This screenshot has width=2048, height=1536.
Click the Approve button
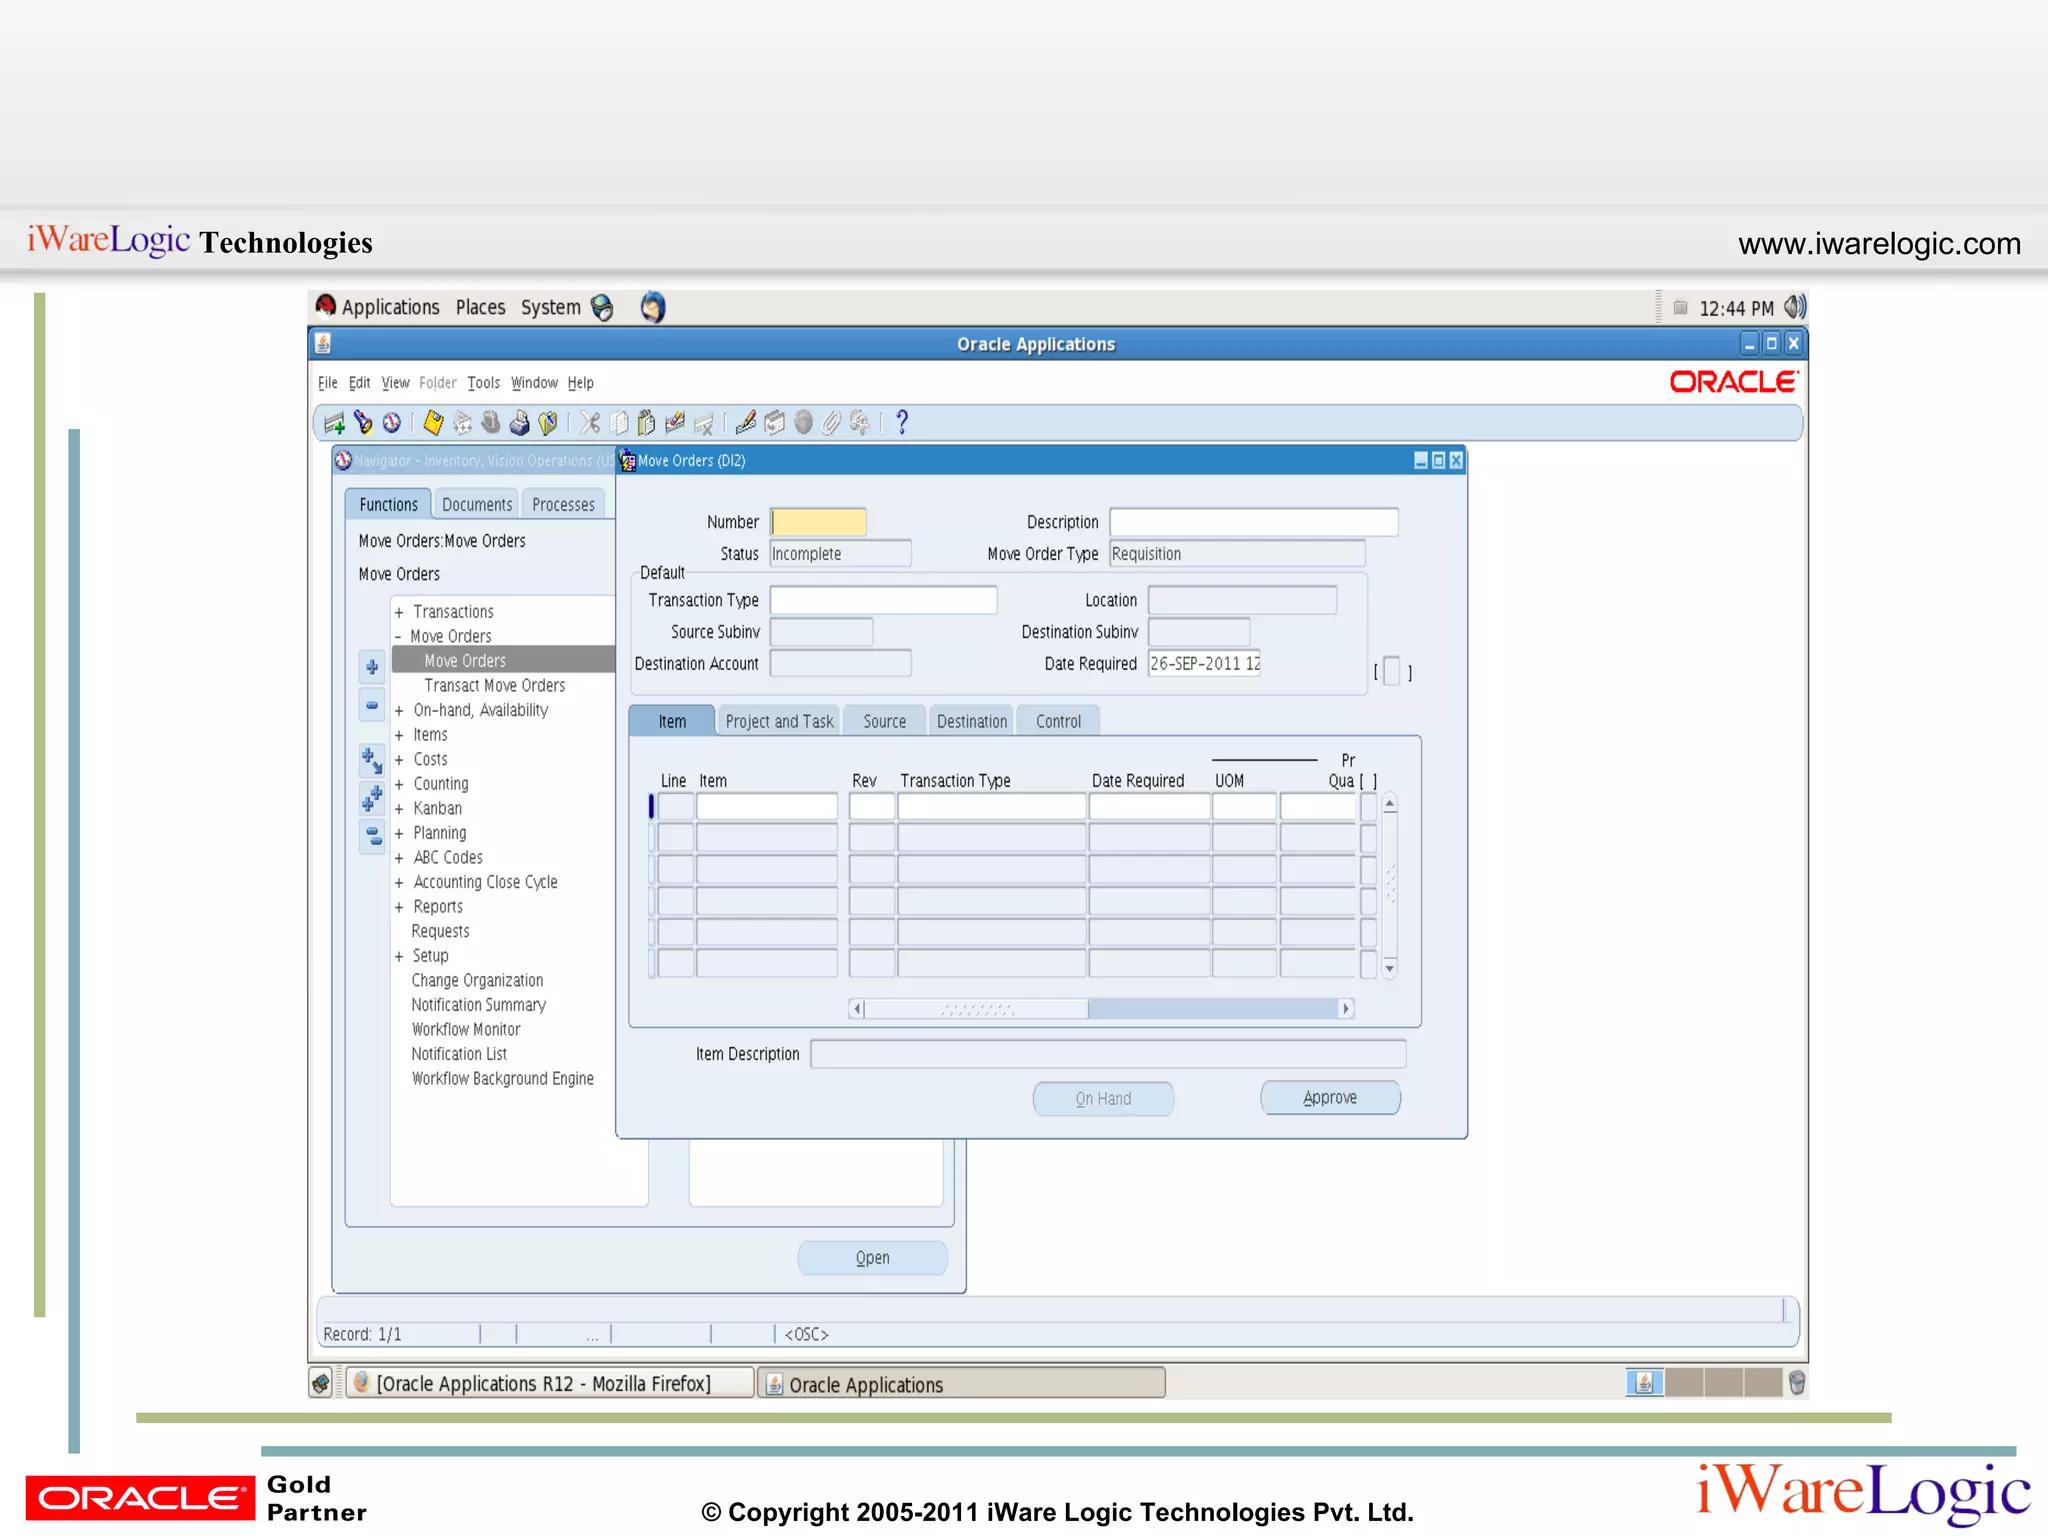tap(1329, 1098)
